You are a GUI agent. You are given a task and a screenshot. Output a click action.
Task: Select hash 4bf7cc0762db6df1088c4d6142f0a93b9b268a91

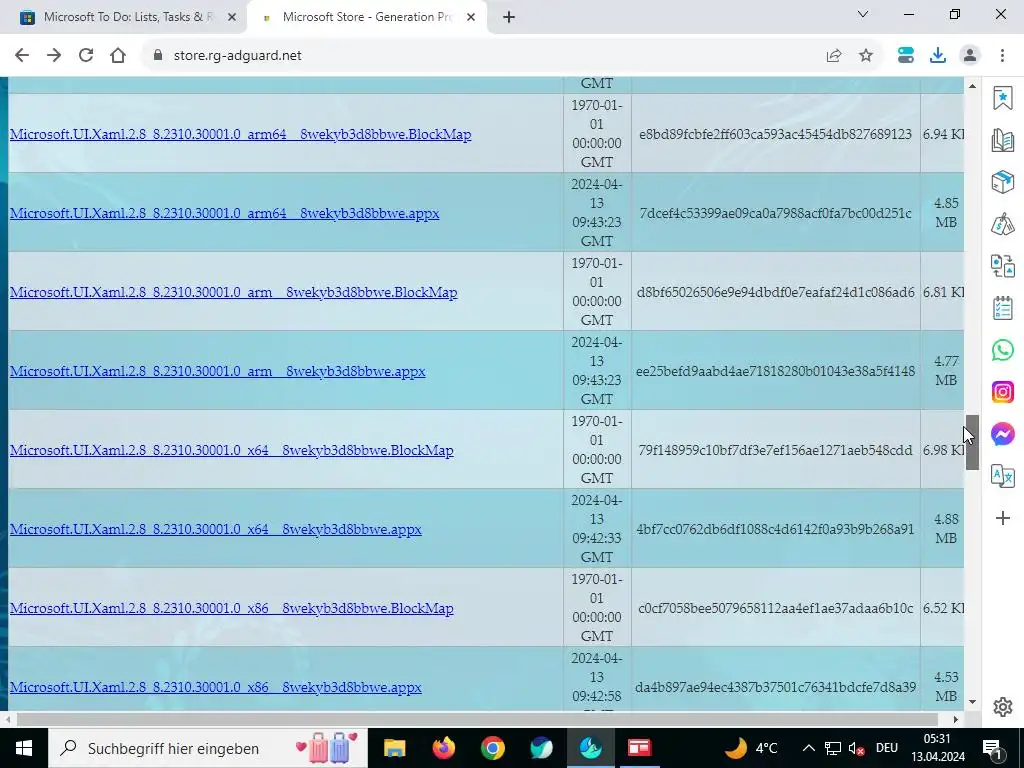click(775, 530)
